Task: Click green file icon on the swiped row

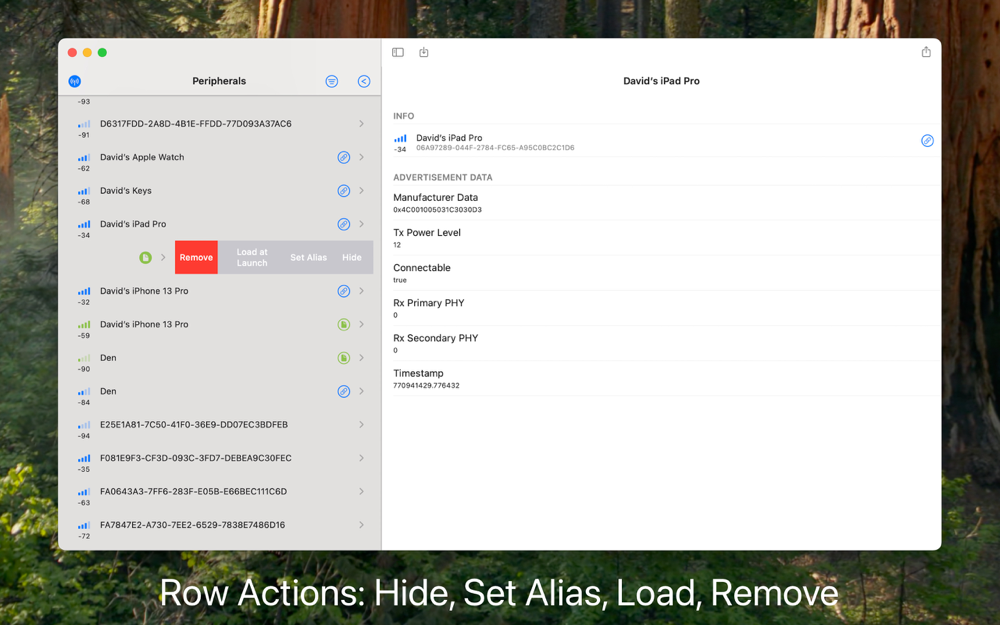Action: [x=145, y=258]
